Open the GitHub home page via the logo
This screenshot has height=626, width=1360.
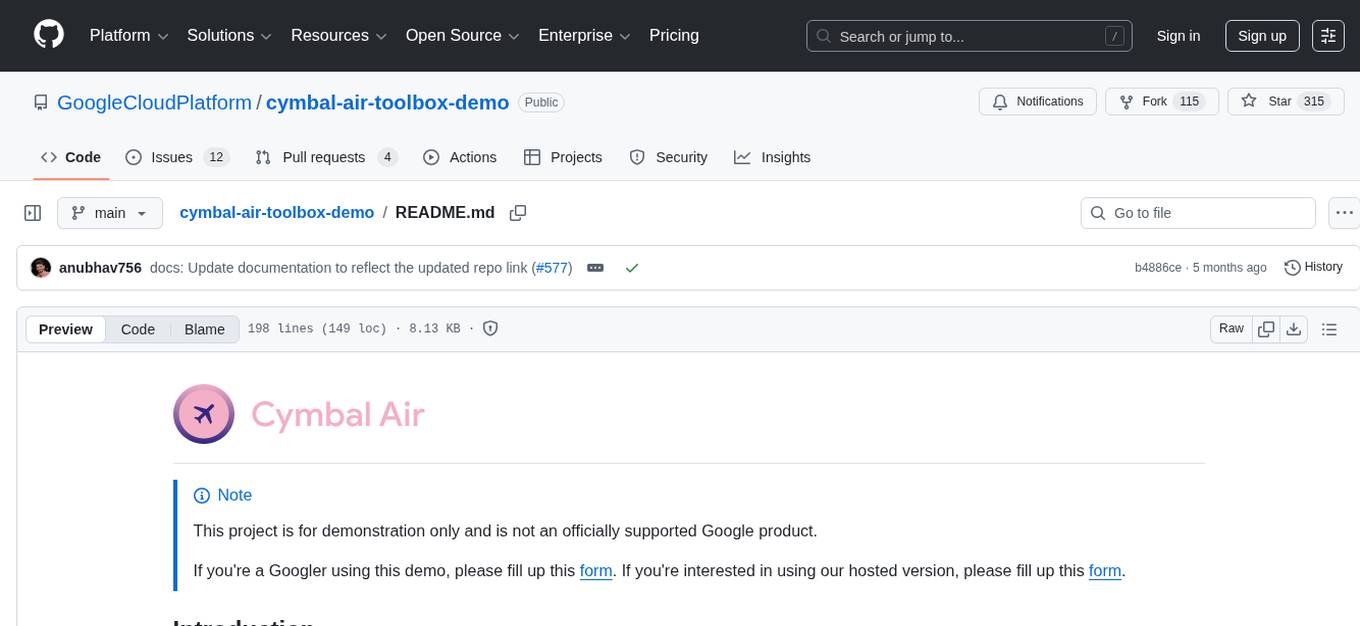pyautogui.click(x=48, y=35)
